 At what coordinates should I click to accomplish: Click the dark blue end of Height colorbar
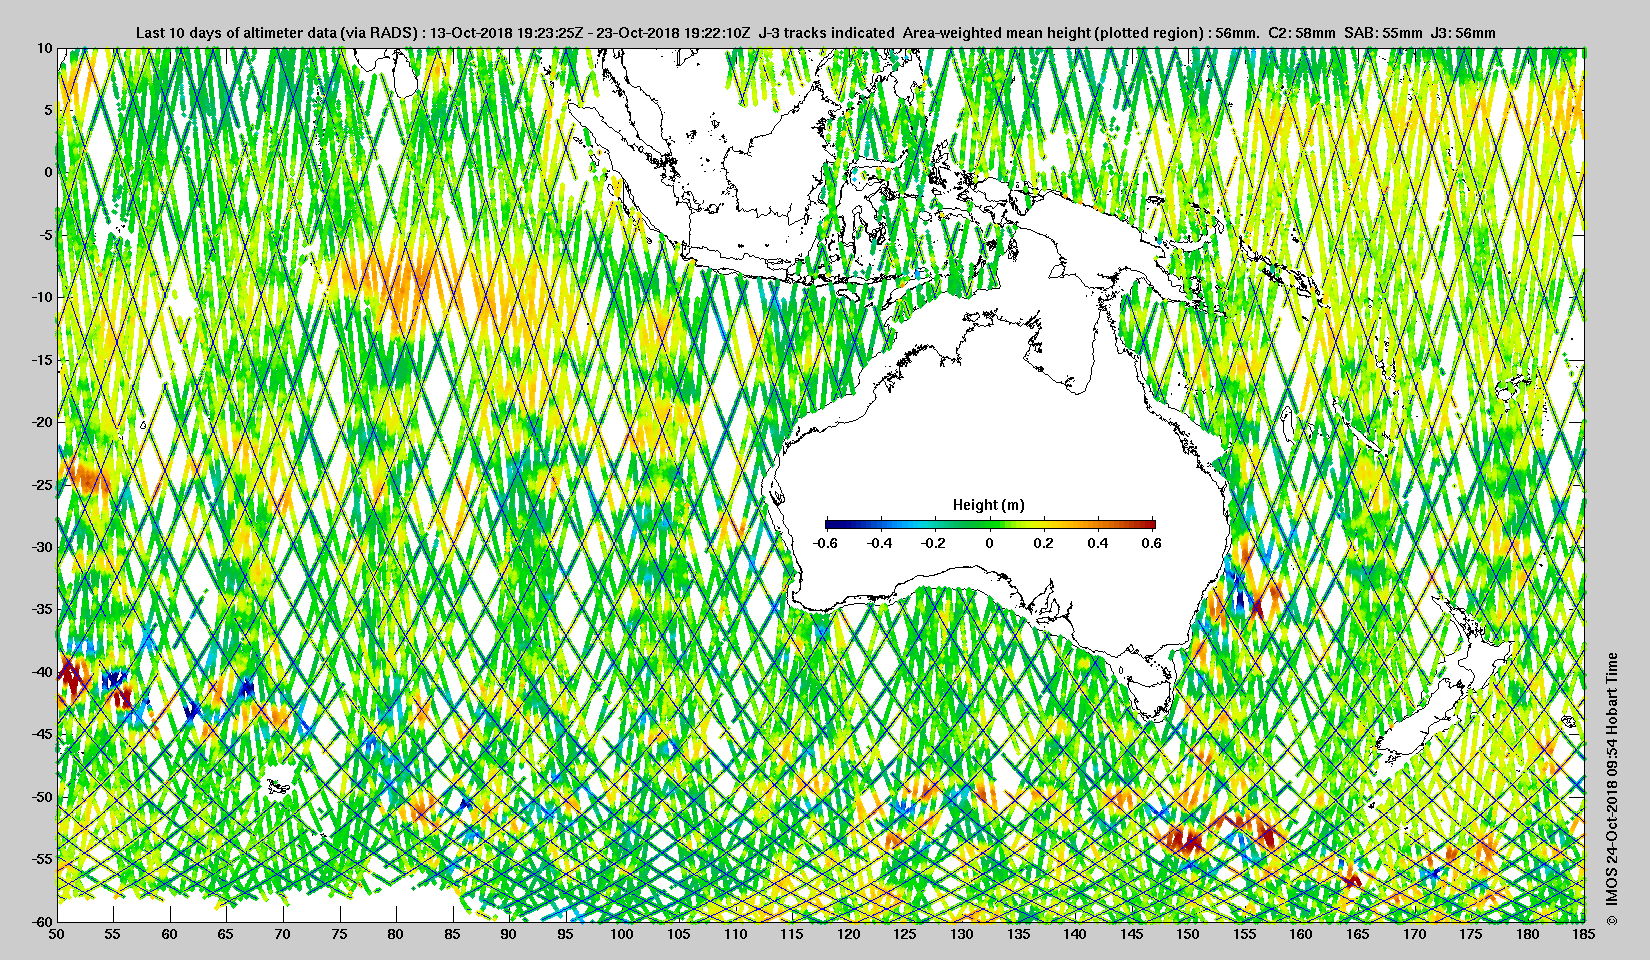point(833,524)
